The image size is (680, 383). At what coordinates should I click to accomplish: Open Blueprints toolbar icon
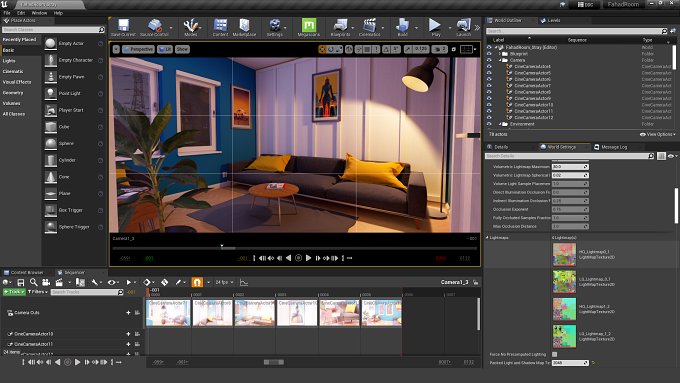click(x=340, y=25)
